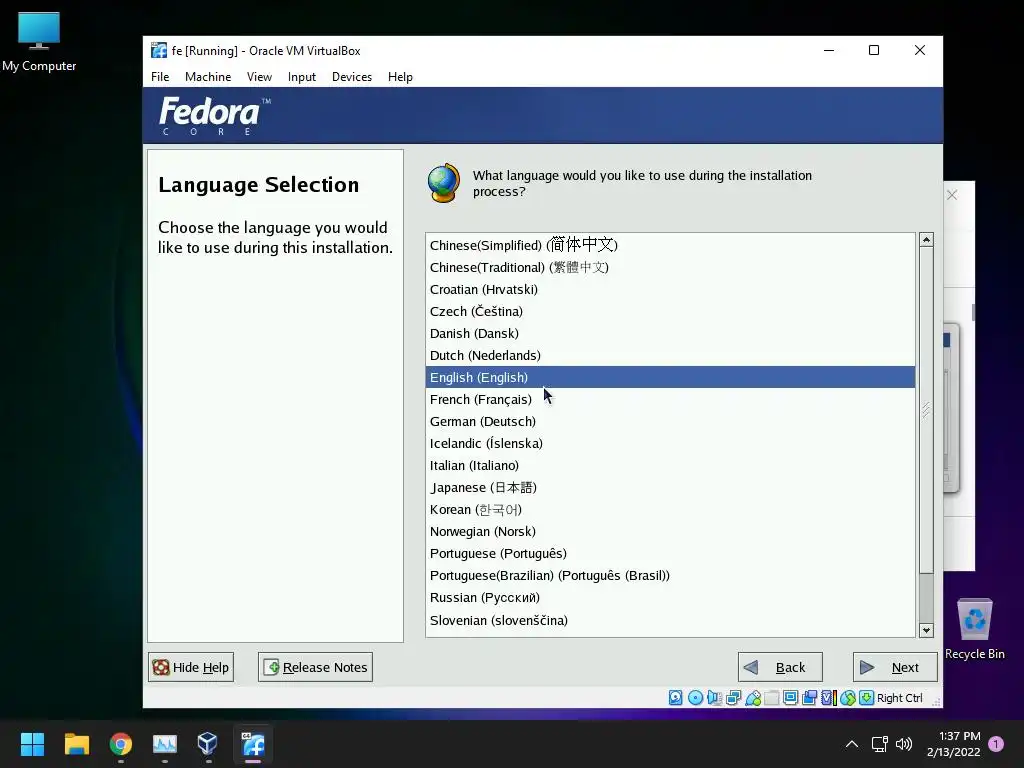Select Russian (Русский)

[670, 598]
